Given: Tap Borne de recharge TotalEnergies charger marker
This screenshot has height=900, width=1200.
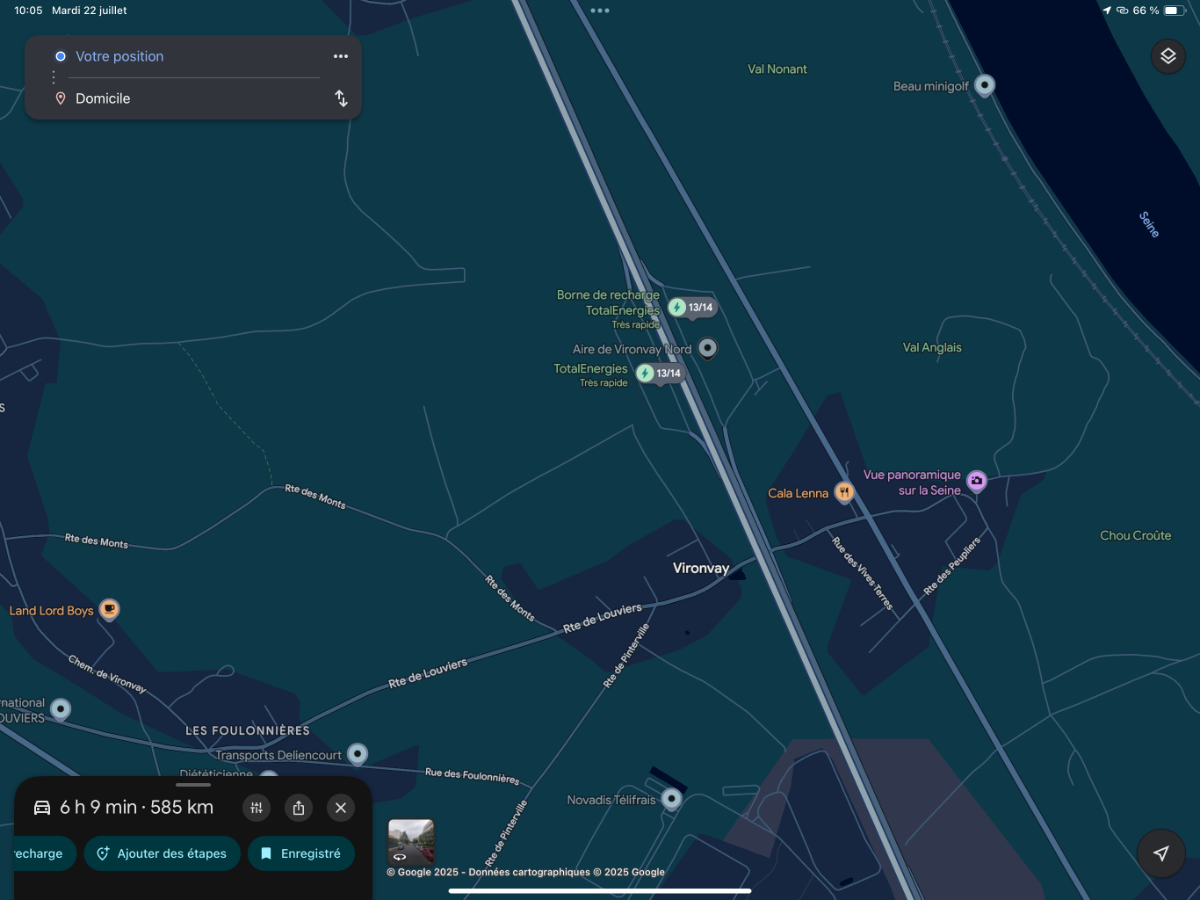Looking at the screenshot, I should click(692, 307).
